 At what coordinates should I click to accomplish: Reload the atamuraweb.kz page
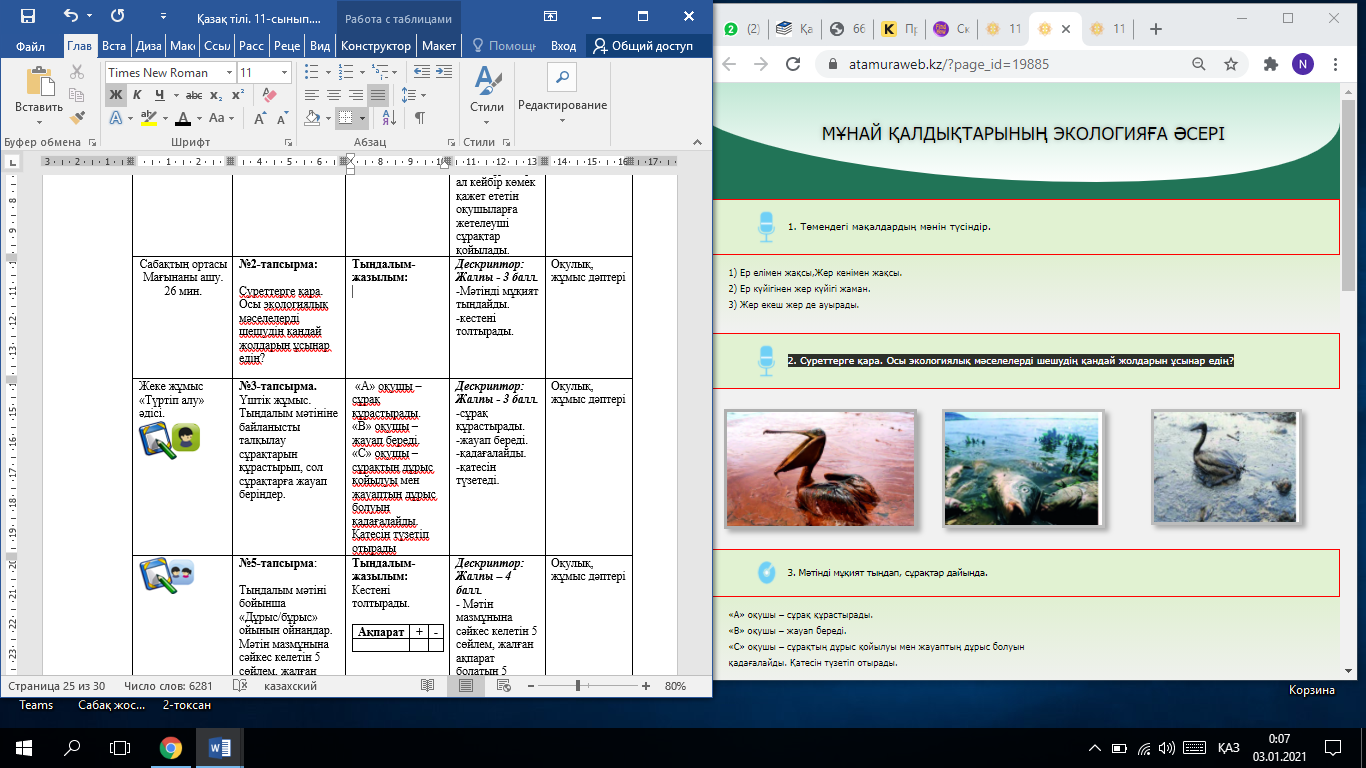point(793,64)
